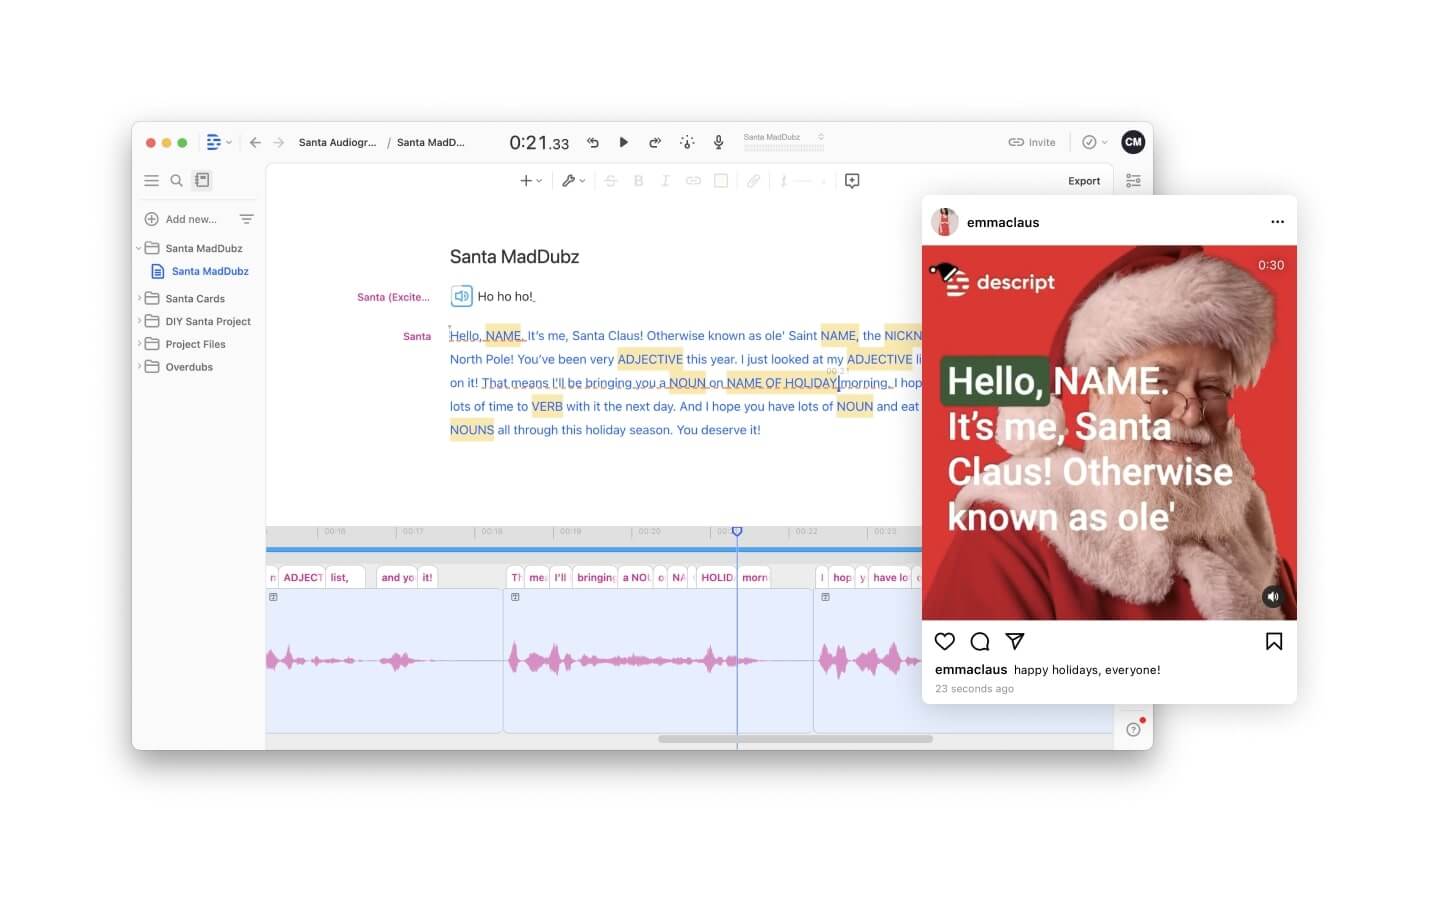Play the composition
The image size is (1440, 900).
(x=623, y=143)
